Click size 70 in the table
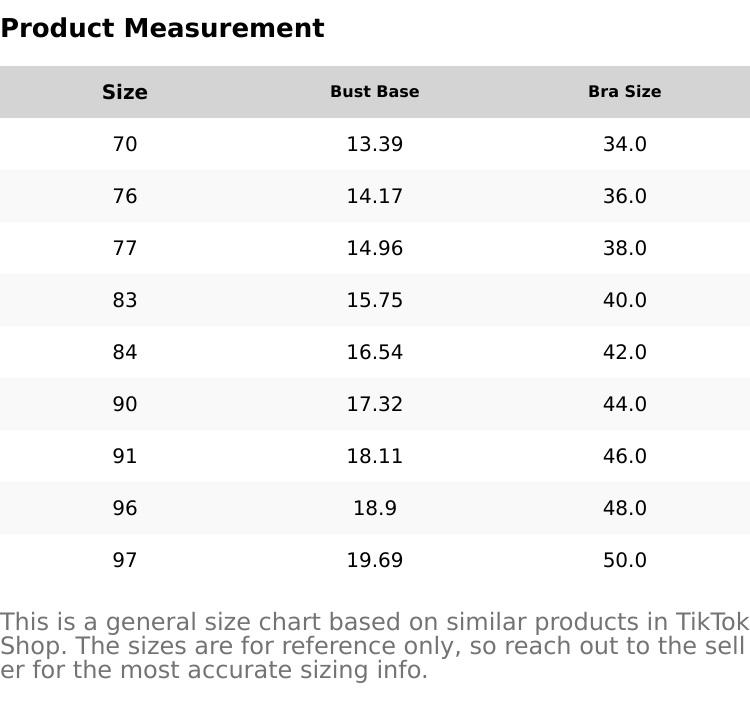This screenshot has height=706, width=750. [125, 144]
